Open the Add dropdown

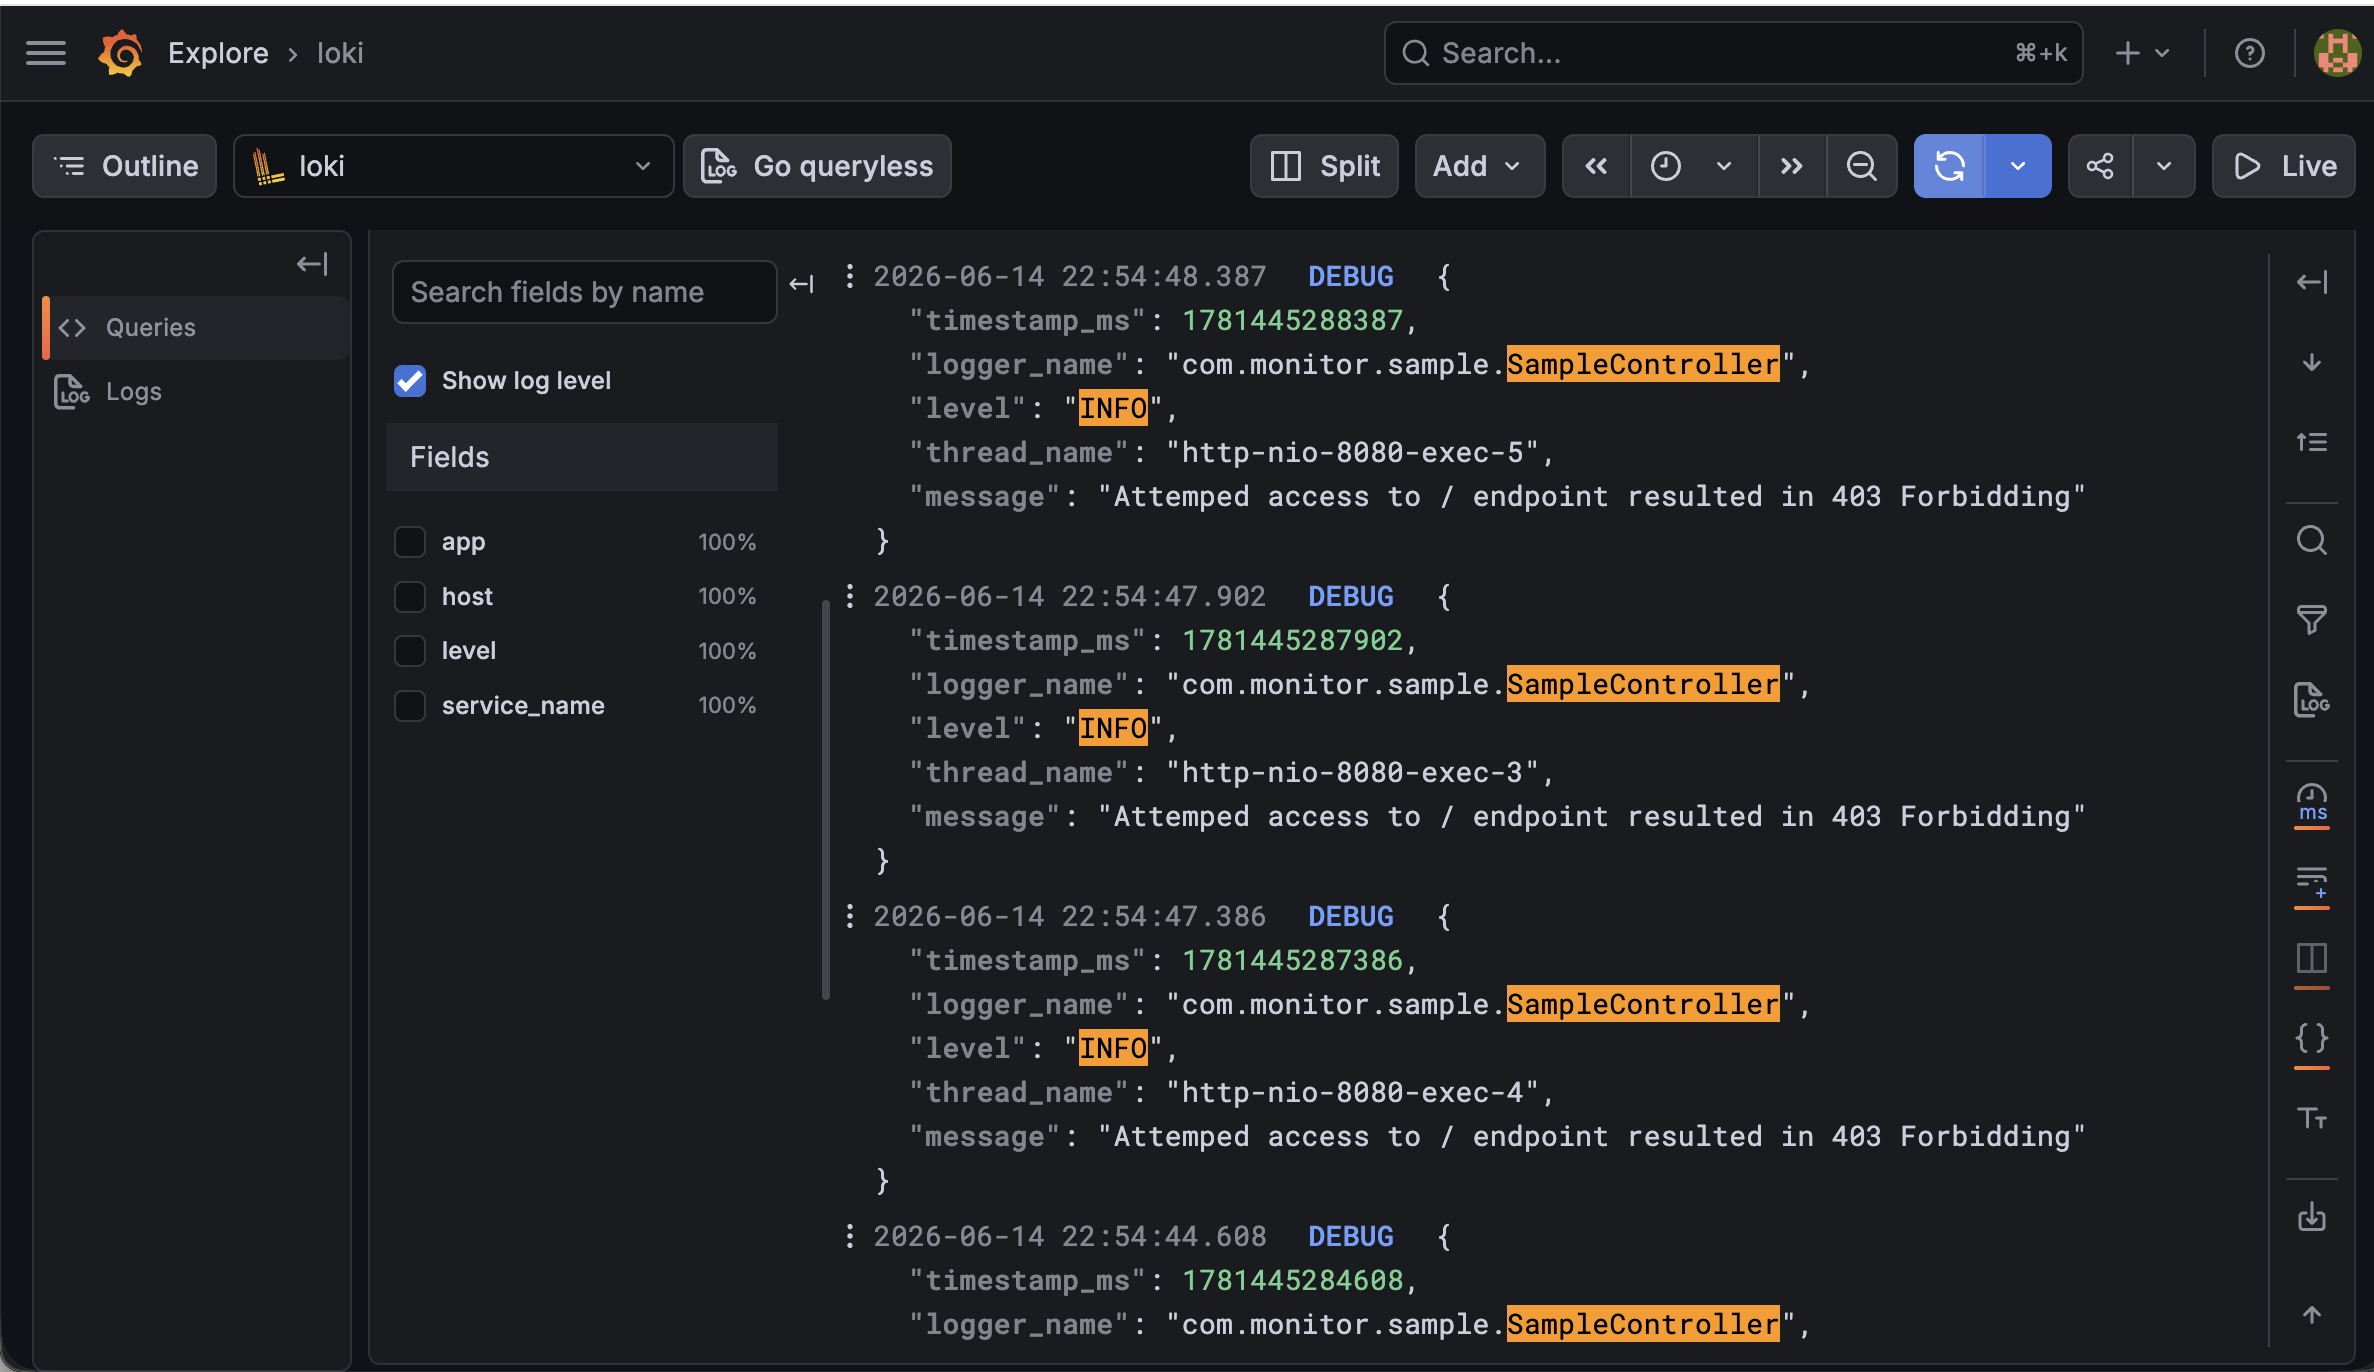[1479, 166]
